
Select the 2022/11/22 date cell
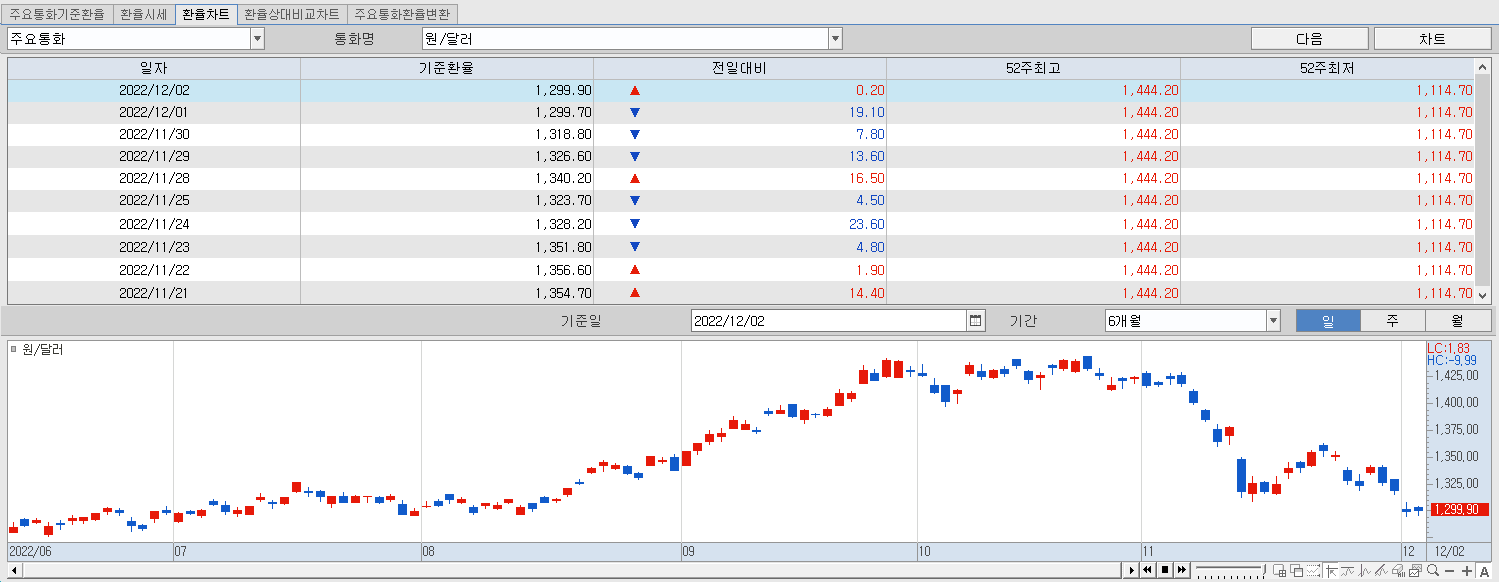pos(154,270)
